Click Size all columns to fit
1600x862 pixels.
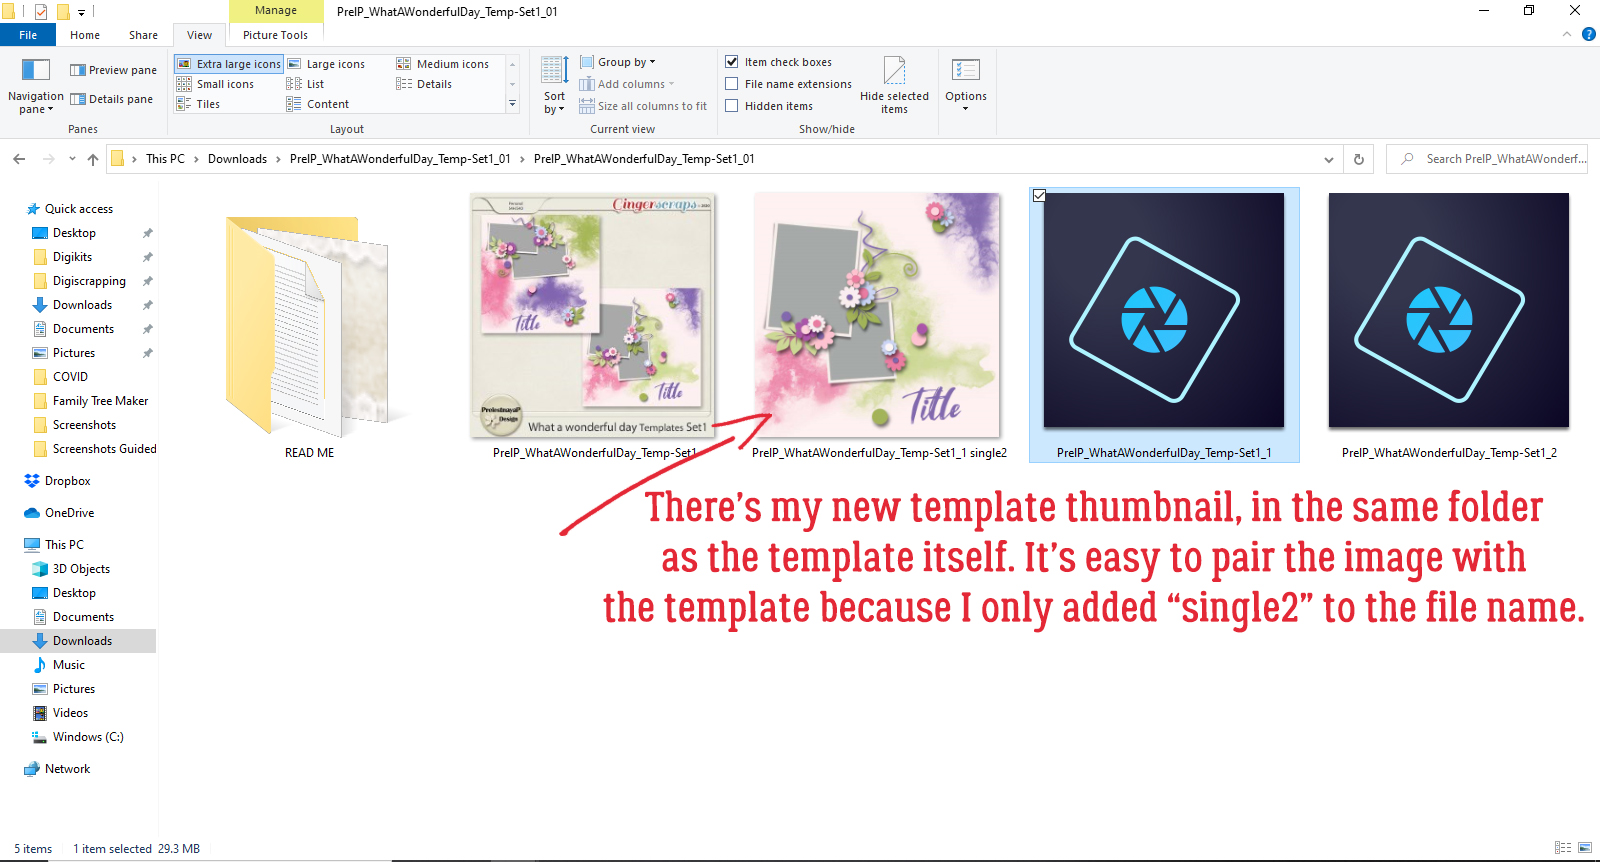pyautogui.click(x=642, y=106)
